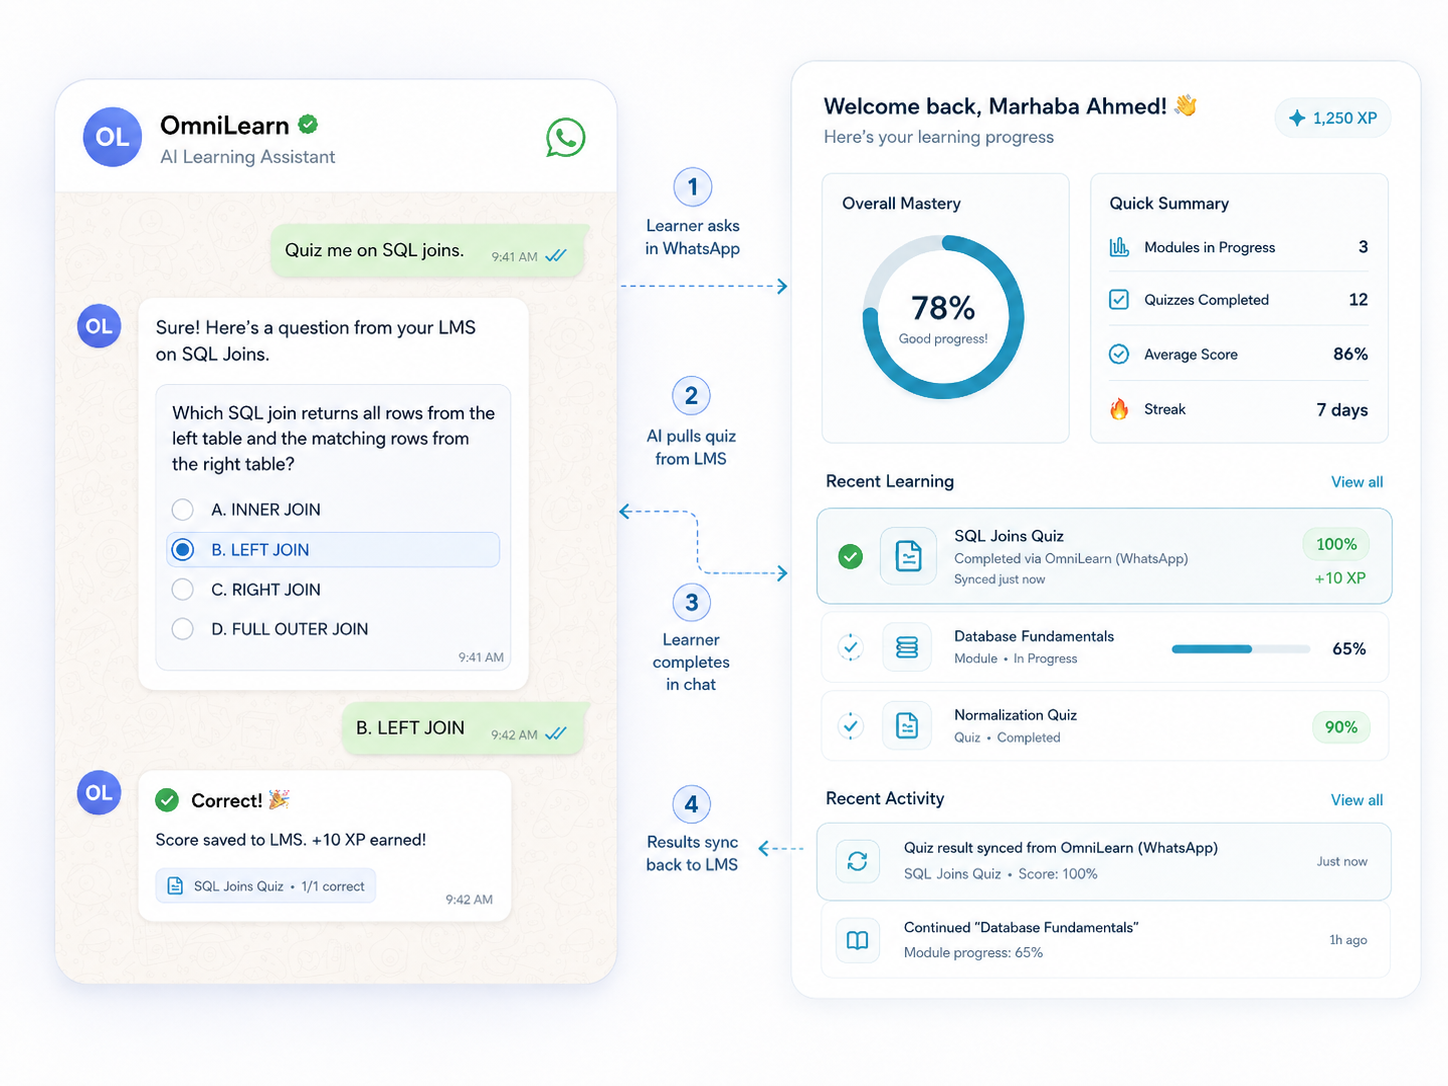Screen dimensions: 1448x1086
Task: Click the party popper emoji after "Correct!"
Action: point(279,799)
